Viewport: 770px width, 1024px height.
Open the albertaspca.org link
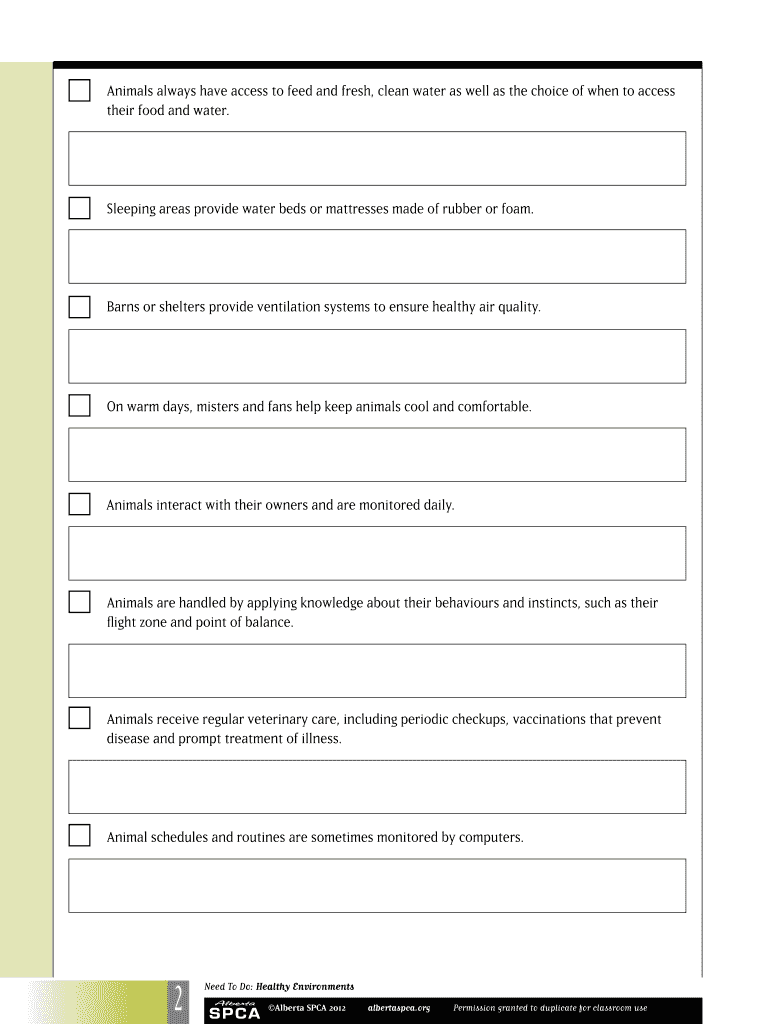[399, 1008]
